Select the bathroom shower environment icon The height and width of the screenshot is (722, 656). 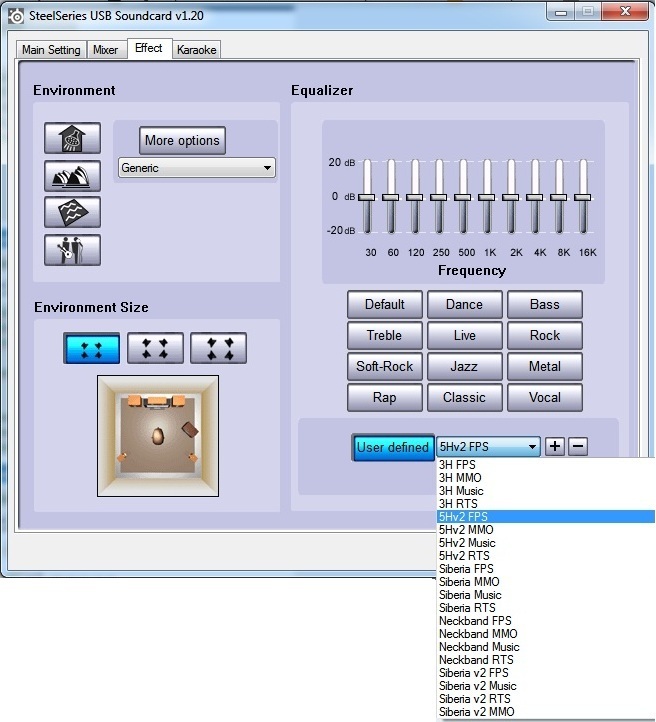point(72,139)
